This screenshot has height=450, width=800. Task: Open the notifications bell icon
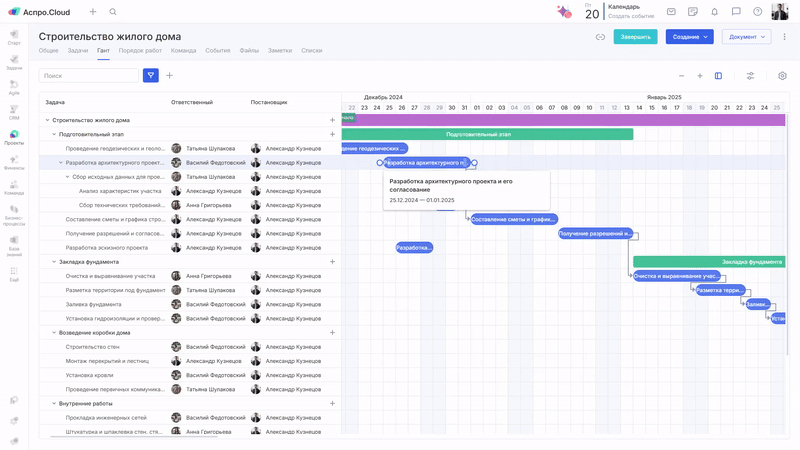point(714,12)
